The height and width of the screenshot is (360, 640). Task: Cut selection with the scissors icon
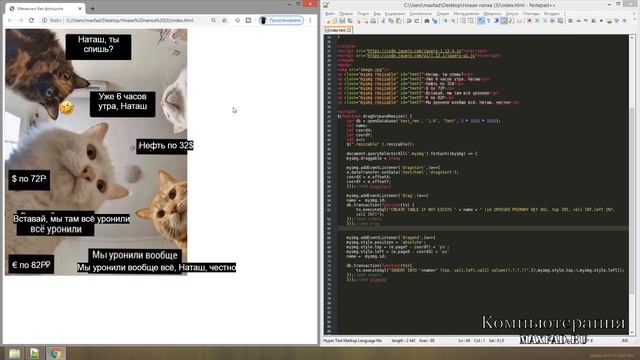pos(383,21)
